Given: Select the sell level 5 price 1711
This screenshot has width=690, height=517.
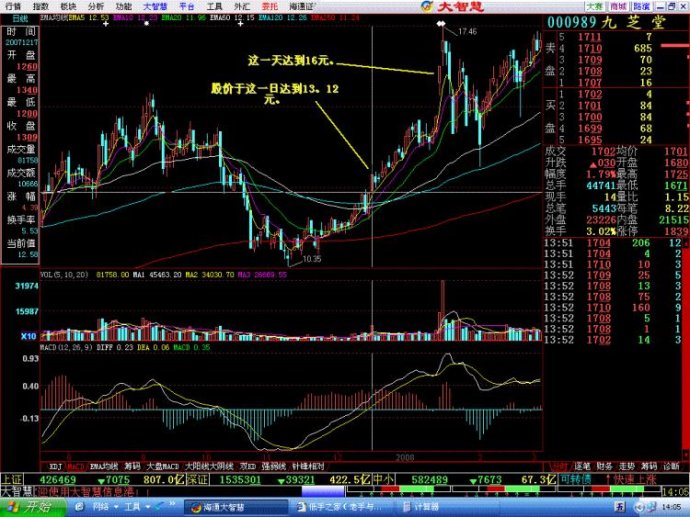Looking at the screenshot, I should [590, 37].
